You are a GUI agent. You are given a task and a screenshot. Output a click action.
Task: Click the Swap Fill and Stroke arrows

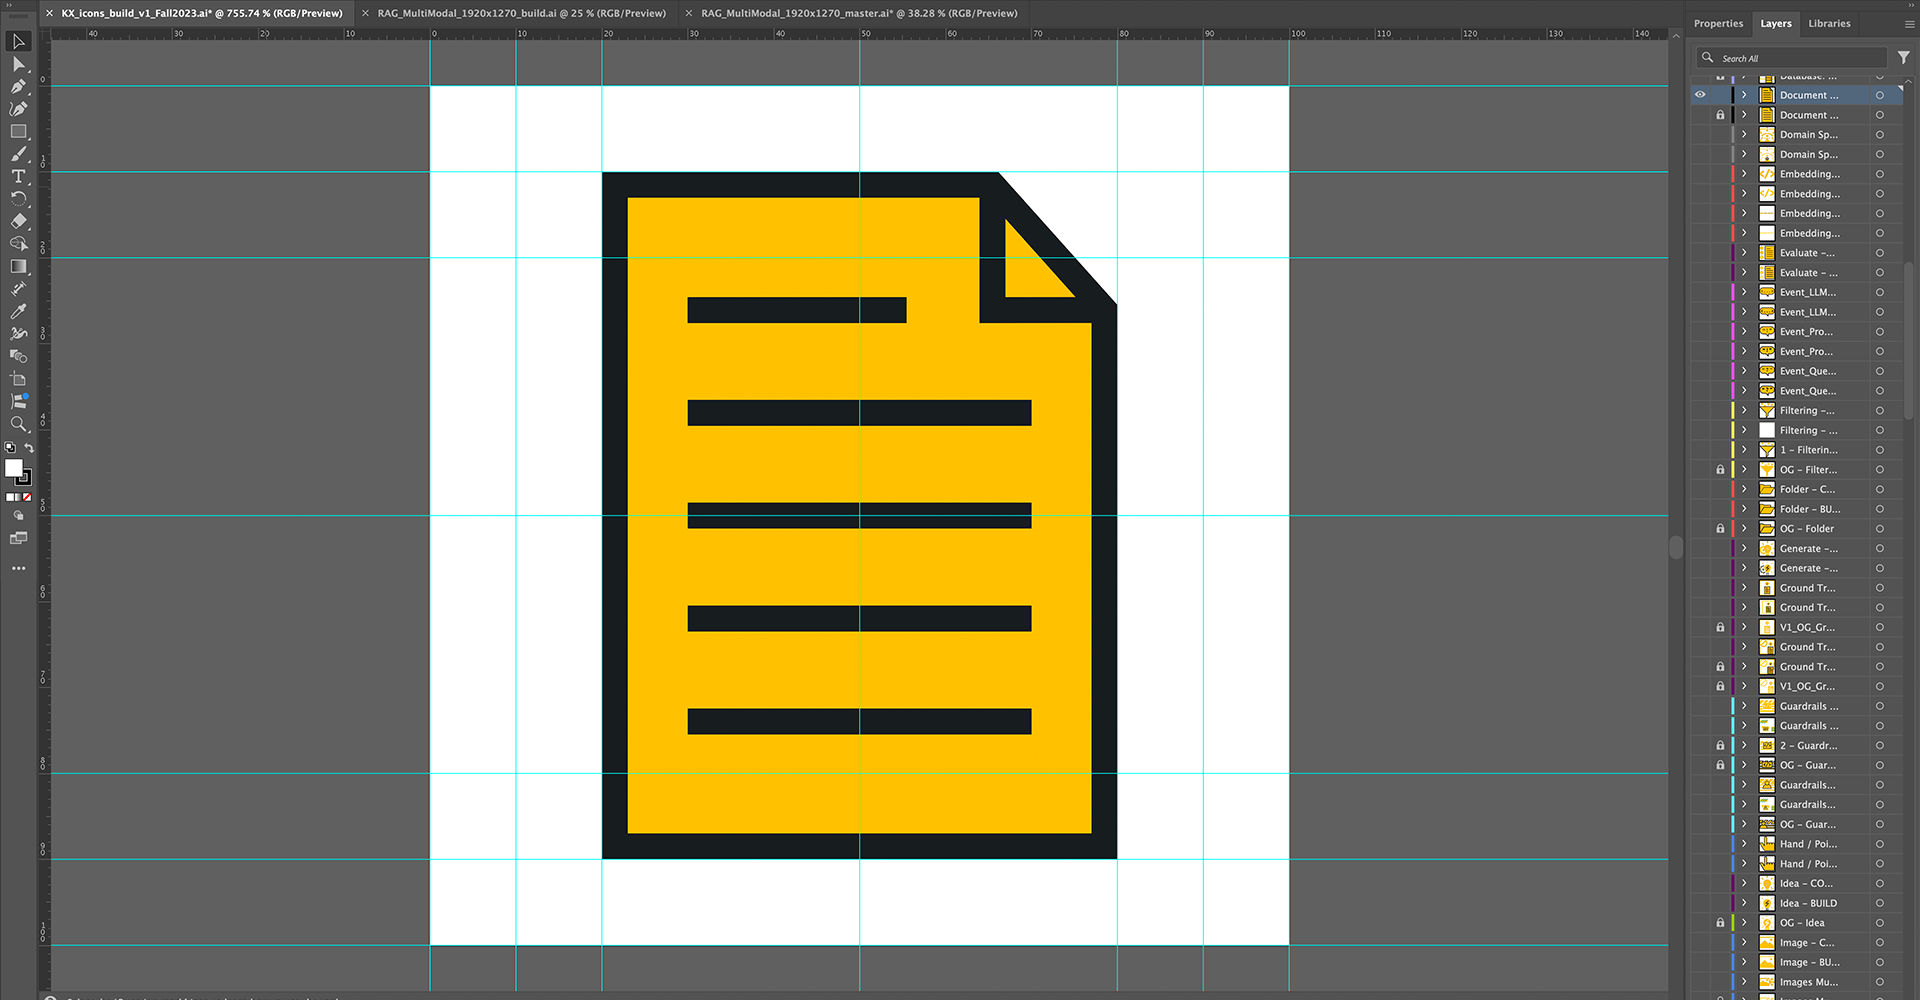29,448
